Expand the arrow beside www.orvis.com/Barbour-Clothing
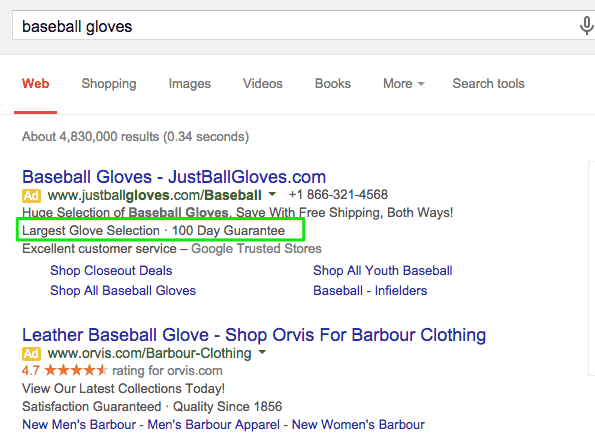 click(x=262, y=352)
